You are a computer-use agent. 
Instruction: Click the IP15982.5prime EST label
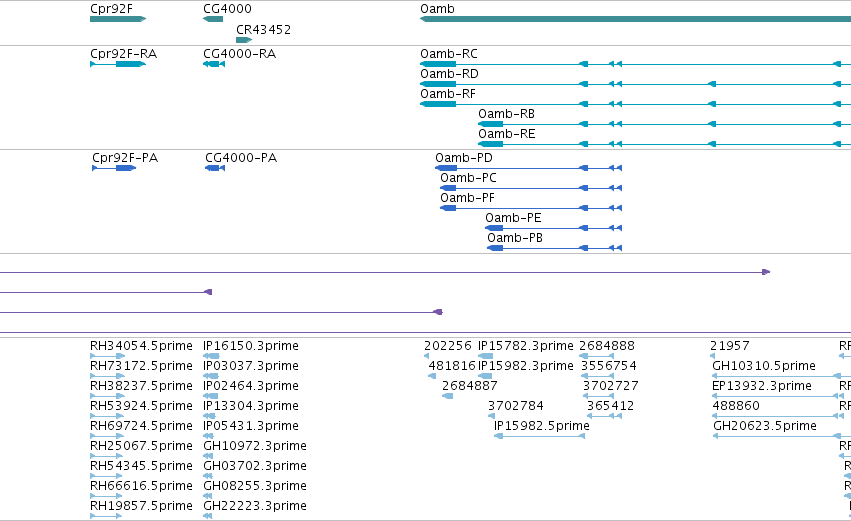tap(542, 426)
